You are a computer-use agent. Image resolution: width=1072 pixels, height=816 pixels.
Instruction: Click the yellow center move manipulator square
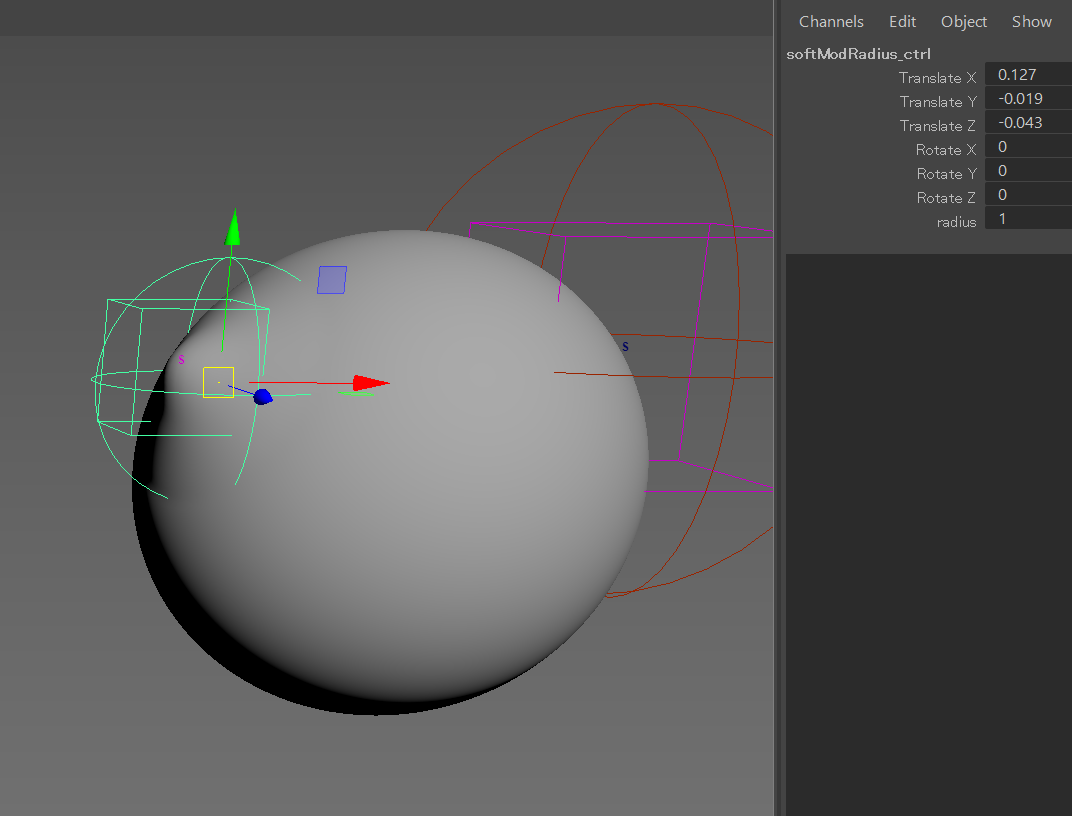[218, 383]
